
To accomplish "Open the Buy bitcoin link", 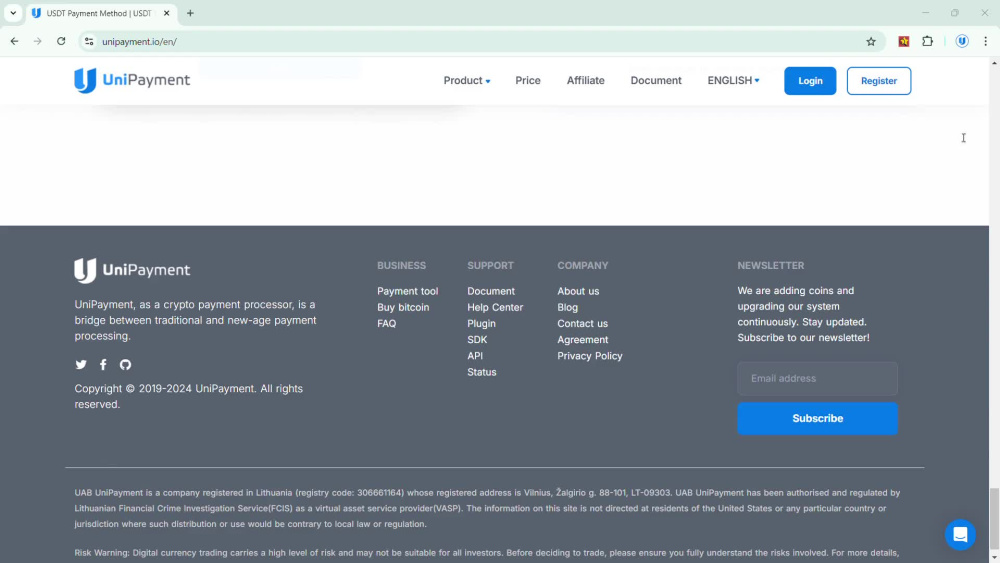I will tap(403, 307).
